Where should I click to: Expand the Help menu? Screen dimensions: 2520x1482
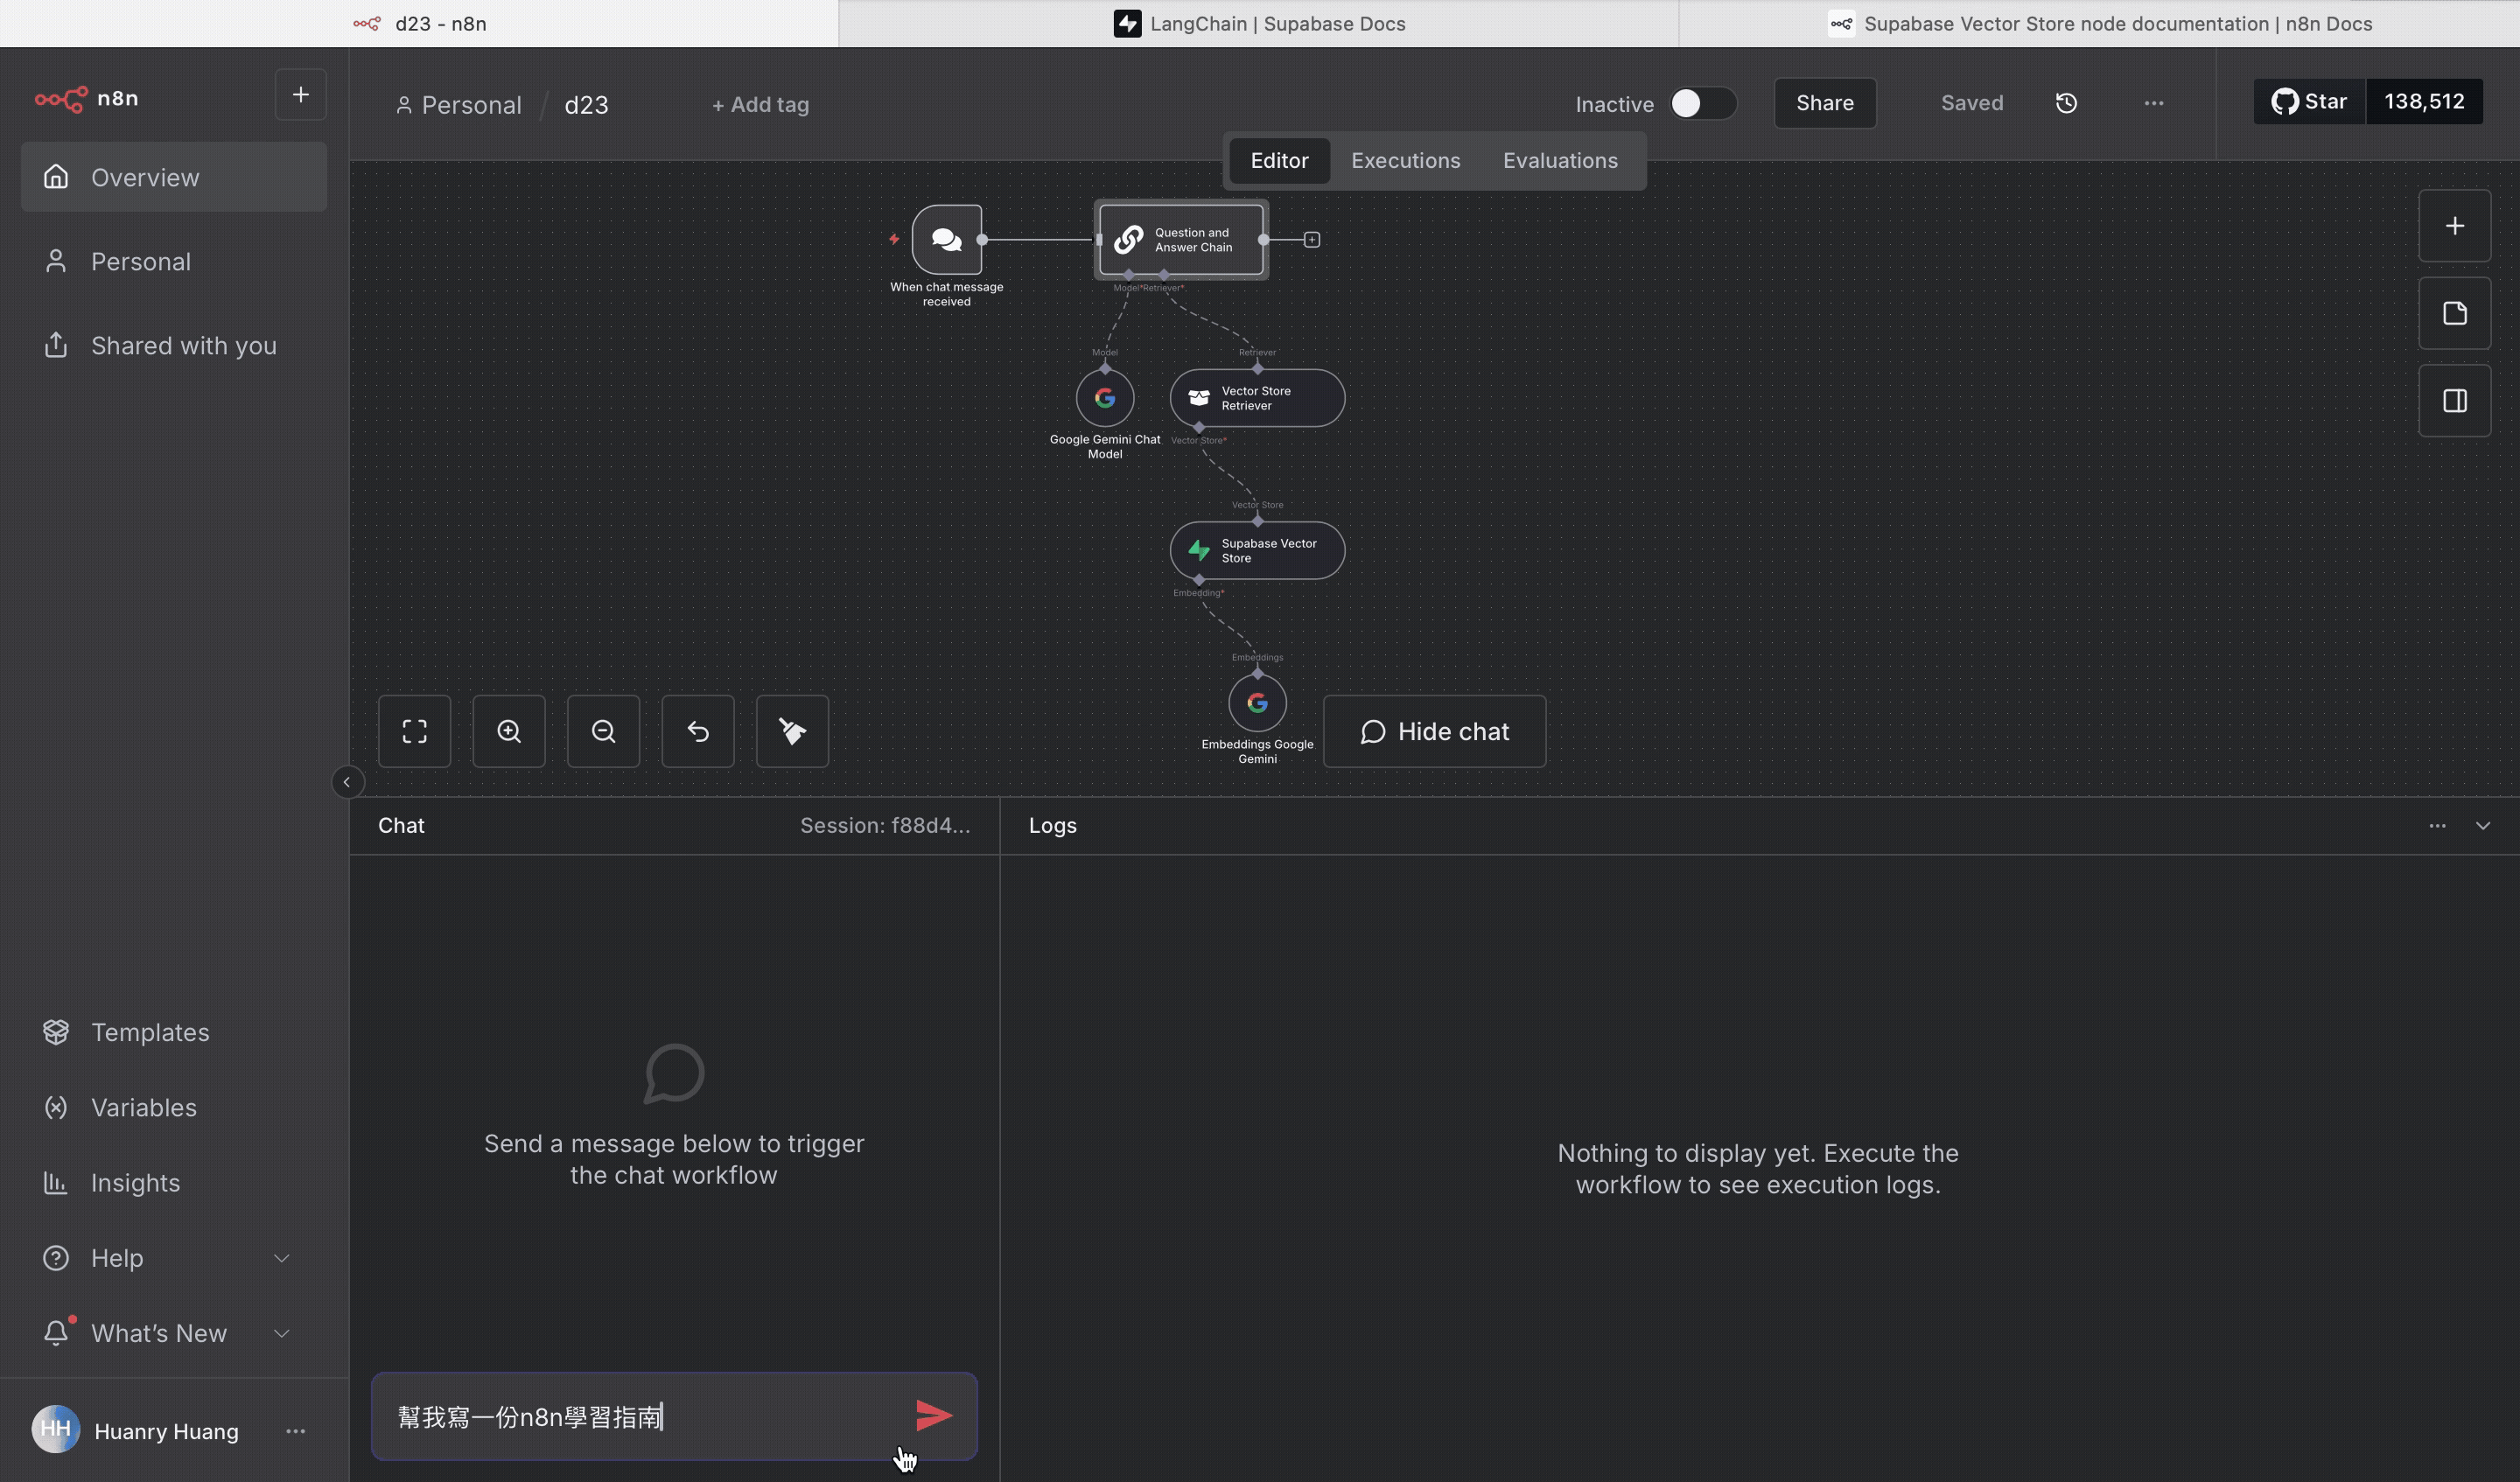click(x=174, y=1258)
